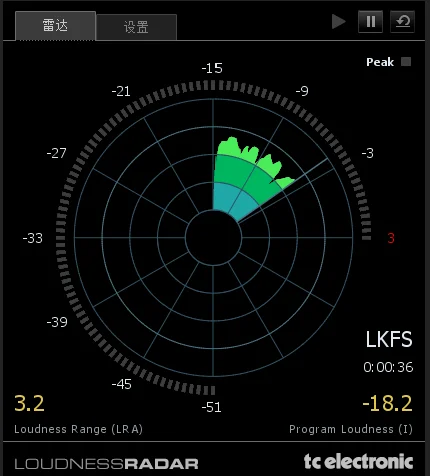Click the Loudness Range (LRA) label
430x476 pixels.
coord(79,429)
